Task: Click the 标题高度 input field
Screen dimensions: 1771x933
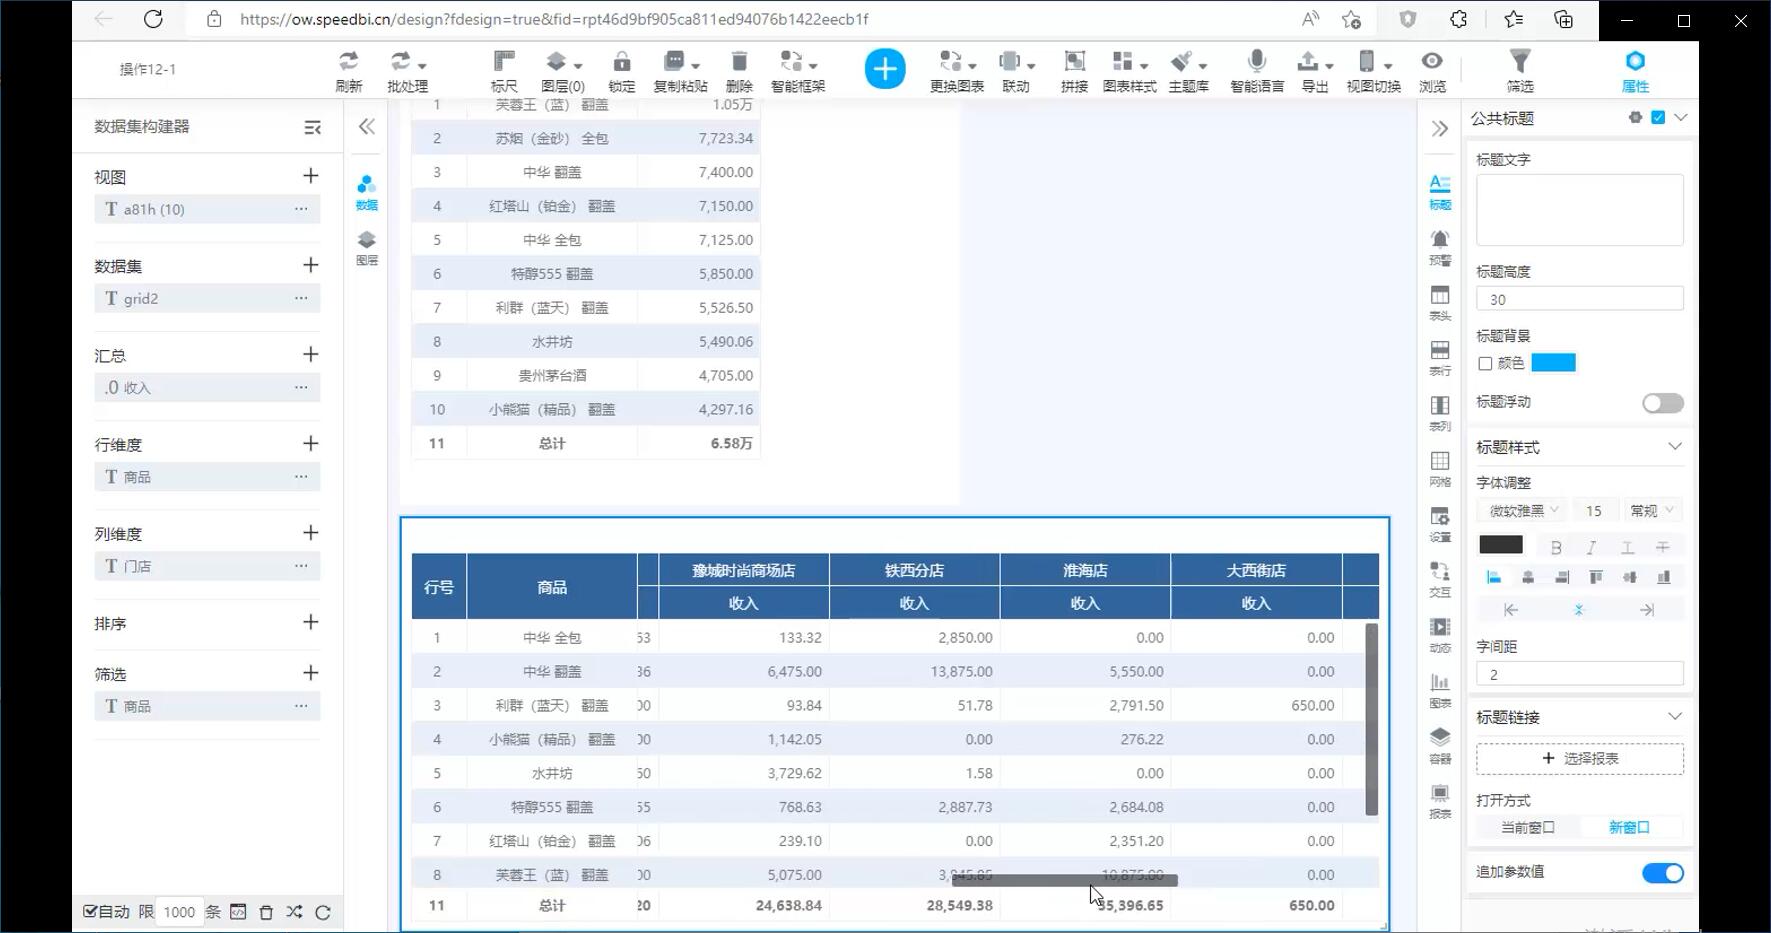Action: (x=1579, y=299)
